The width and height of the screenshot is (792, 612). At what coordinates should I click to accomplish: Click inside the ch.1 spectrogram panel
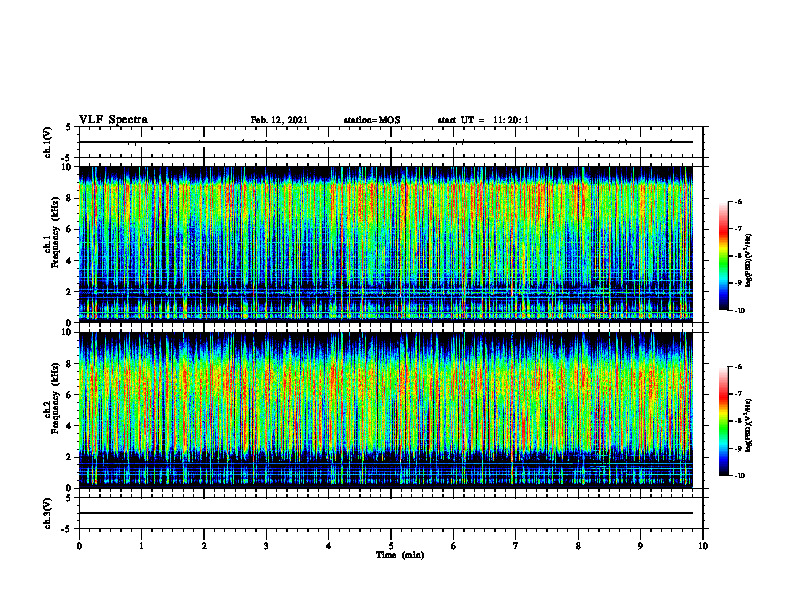386,244
